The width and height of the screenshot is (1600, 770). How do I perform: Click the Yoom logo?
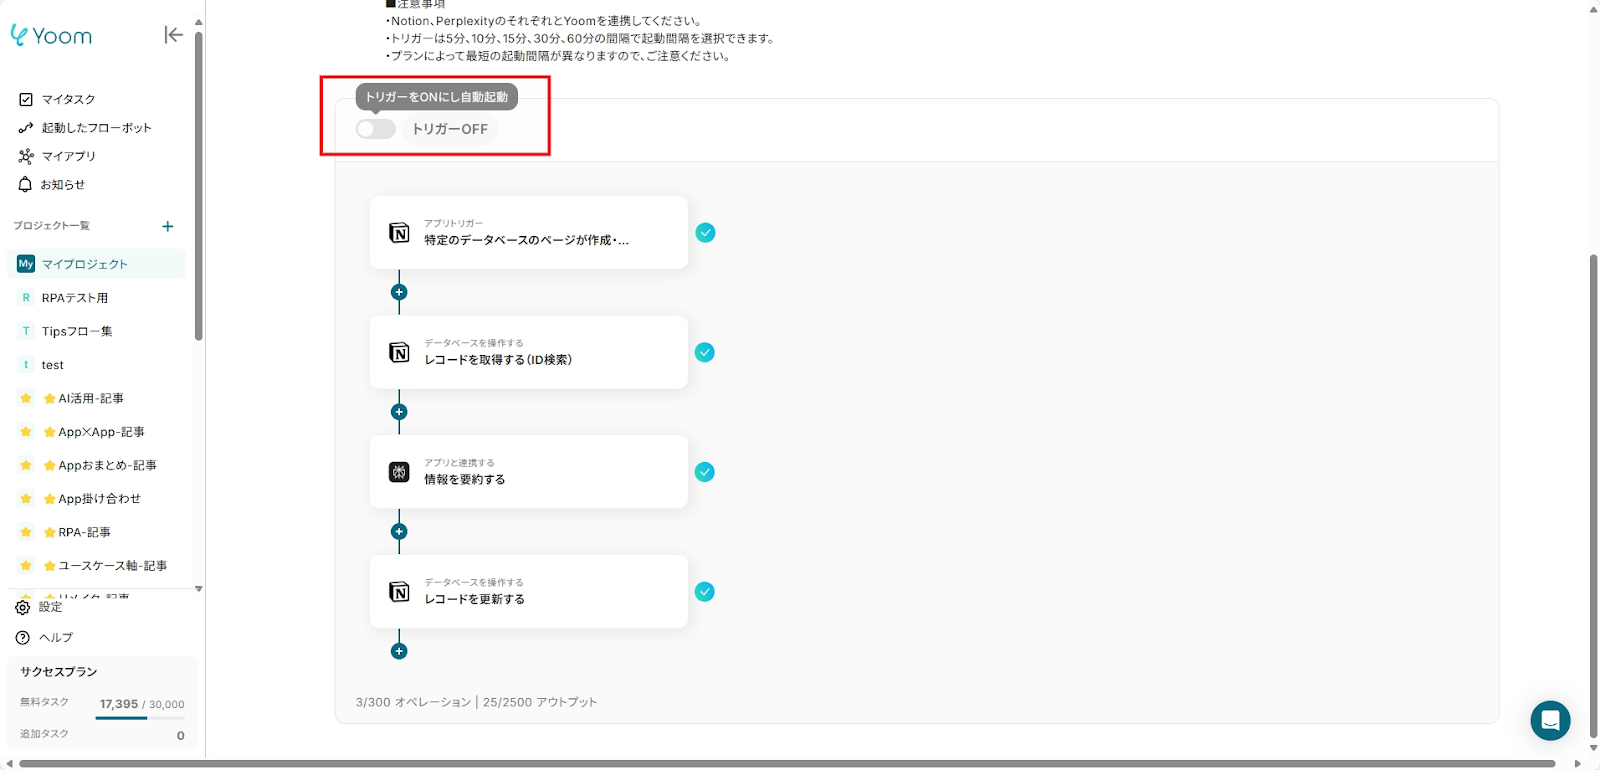point(51,36)
